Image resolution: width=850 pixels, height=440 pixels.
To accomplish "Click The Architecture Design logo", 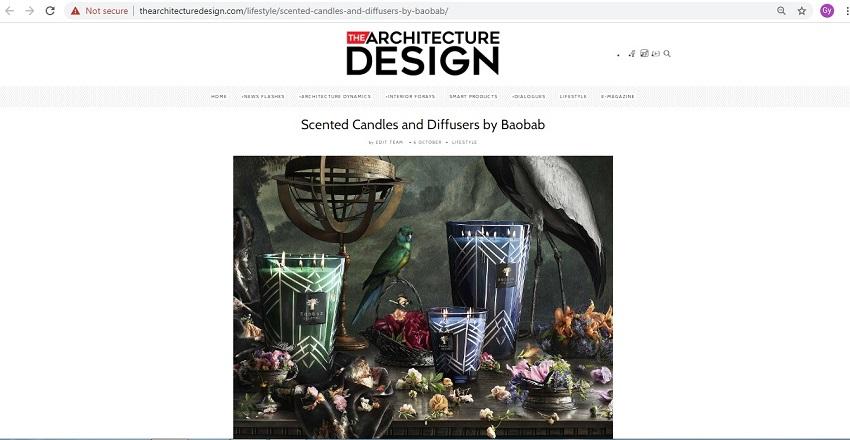I will click(423, 53).
